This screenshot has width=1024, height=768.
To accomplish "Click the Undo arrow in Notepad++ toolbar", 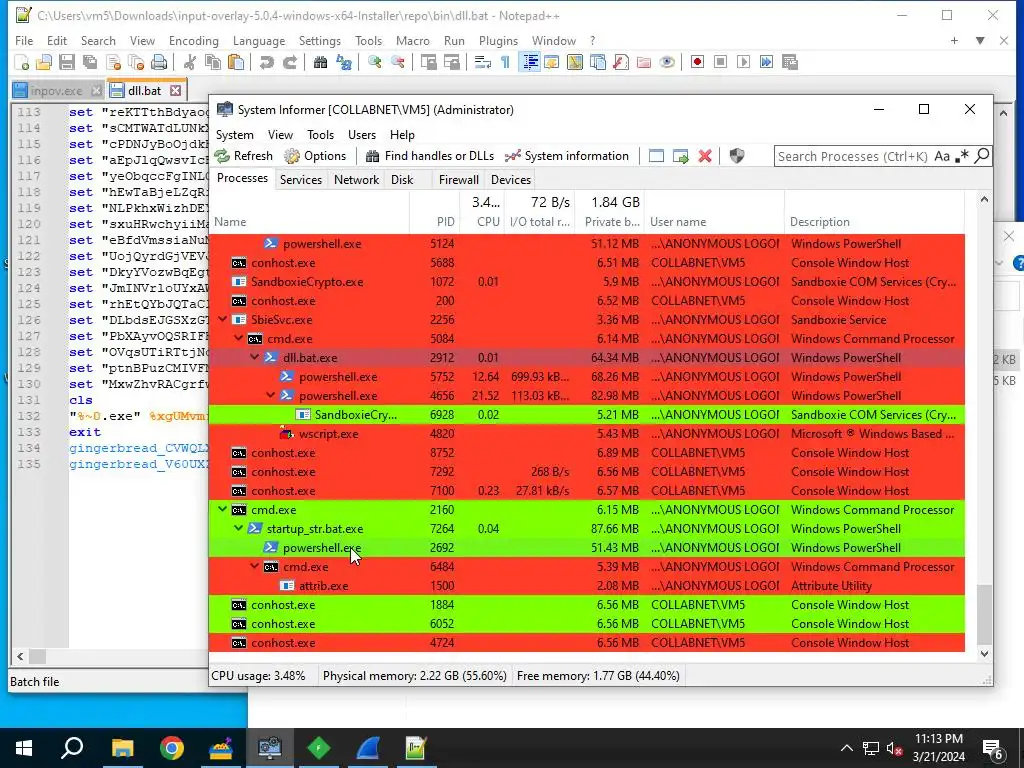I will (266, 62).
